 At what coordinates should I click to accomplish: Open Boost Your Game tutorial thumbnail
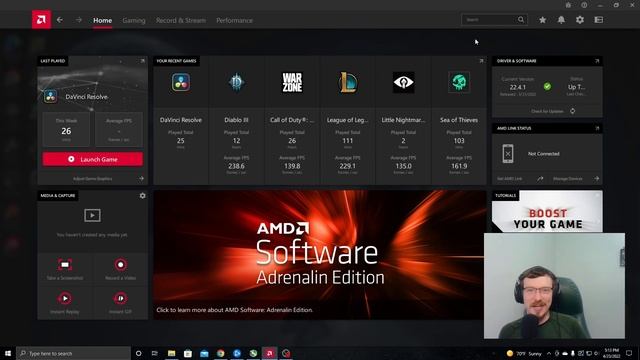(547, 212)
